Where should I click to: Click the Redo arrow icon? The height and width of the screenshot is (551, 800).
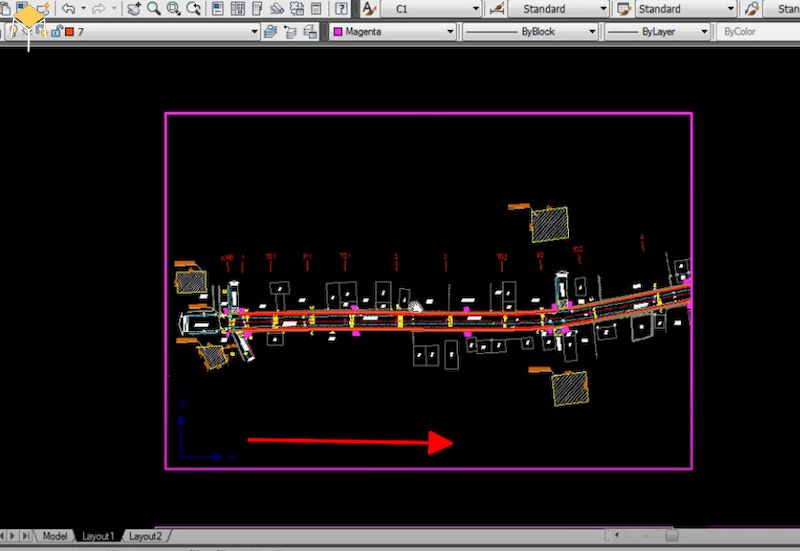pos(99,8)
